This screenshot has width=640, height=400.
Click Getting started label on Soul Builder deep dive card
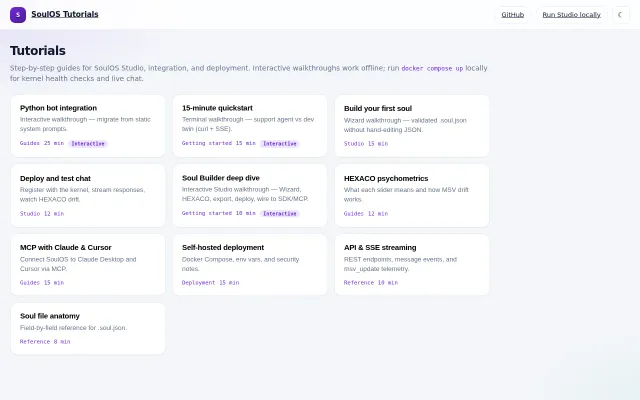click(x=207, y=213)
